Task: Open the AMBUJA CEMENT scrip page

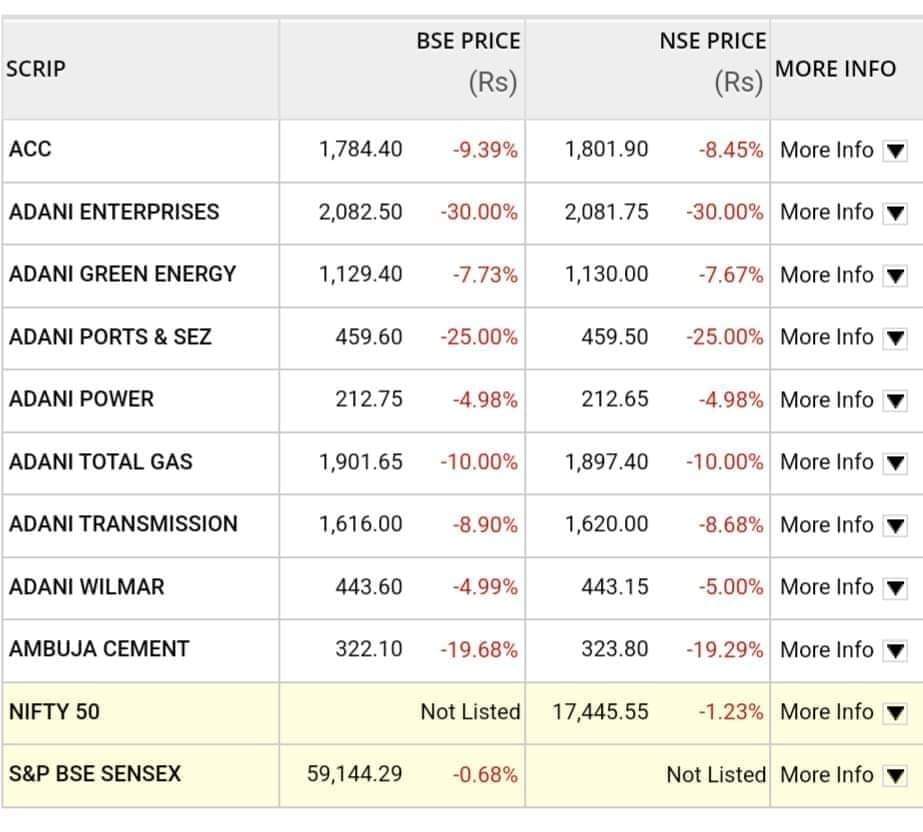Action: coord(99,649)
